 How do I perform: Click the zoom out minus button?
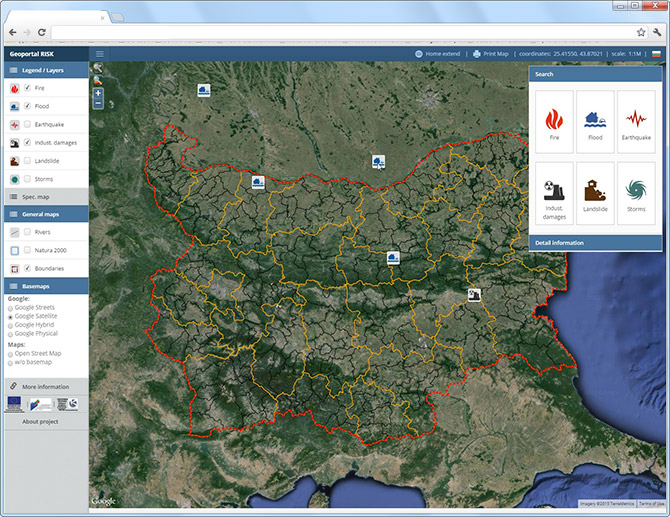[98, 103]
